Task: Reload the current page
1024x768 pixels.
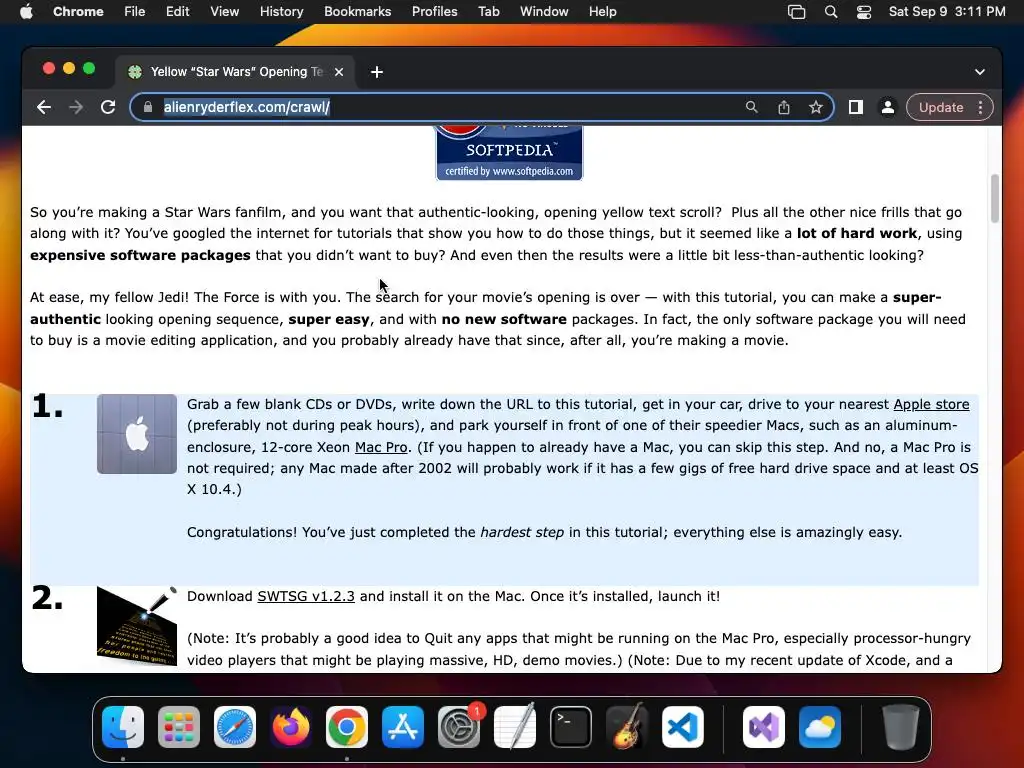Action: pos(108,107)
